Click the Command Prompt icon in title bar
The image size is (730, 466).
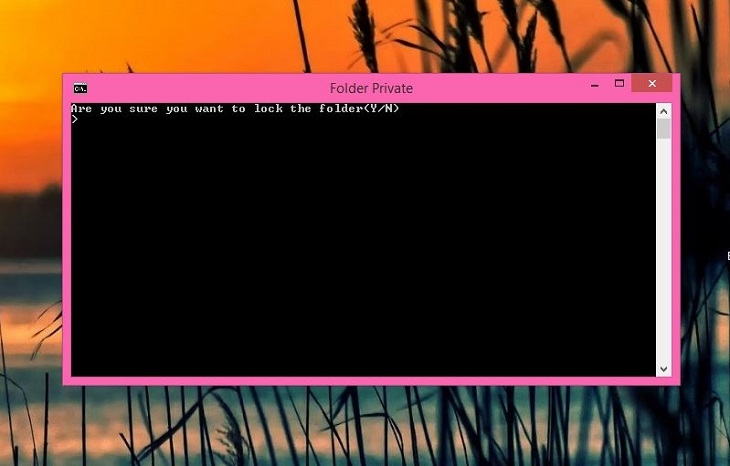[x=80, y=88]
